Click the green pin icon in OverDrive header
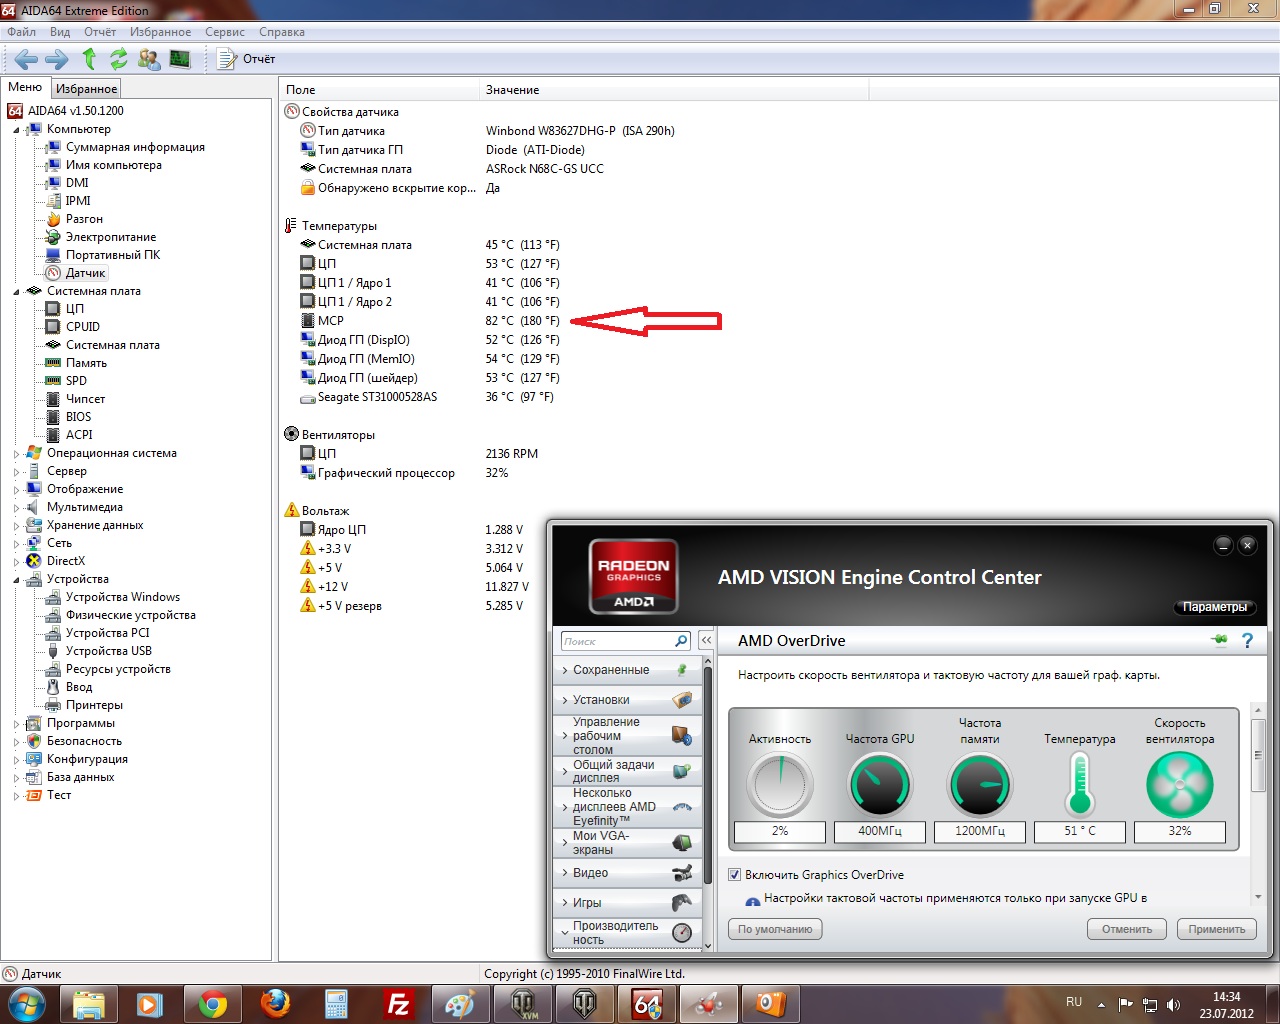The height and width of the screenshot is (1024, 1280). point(1219,640)
